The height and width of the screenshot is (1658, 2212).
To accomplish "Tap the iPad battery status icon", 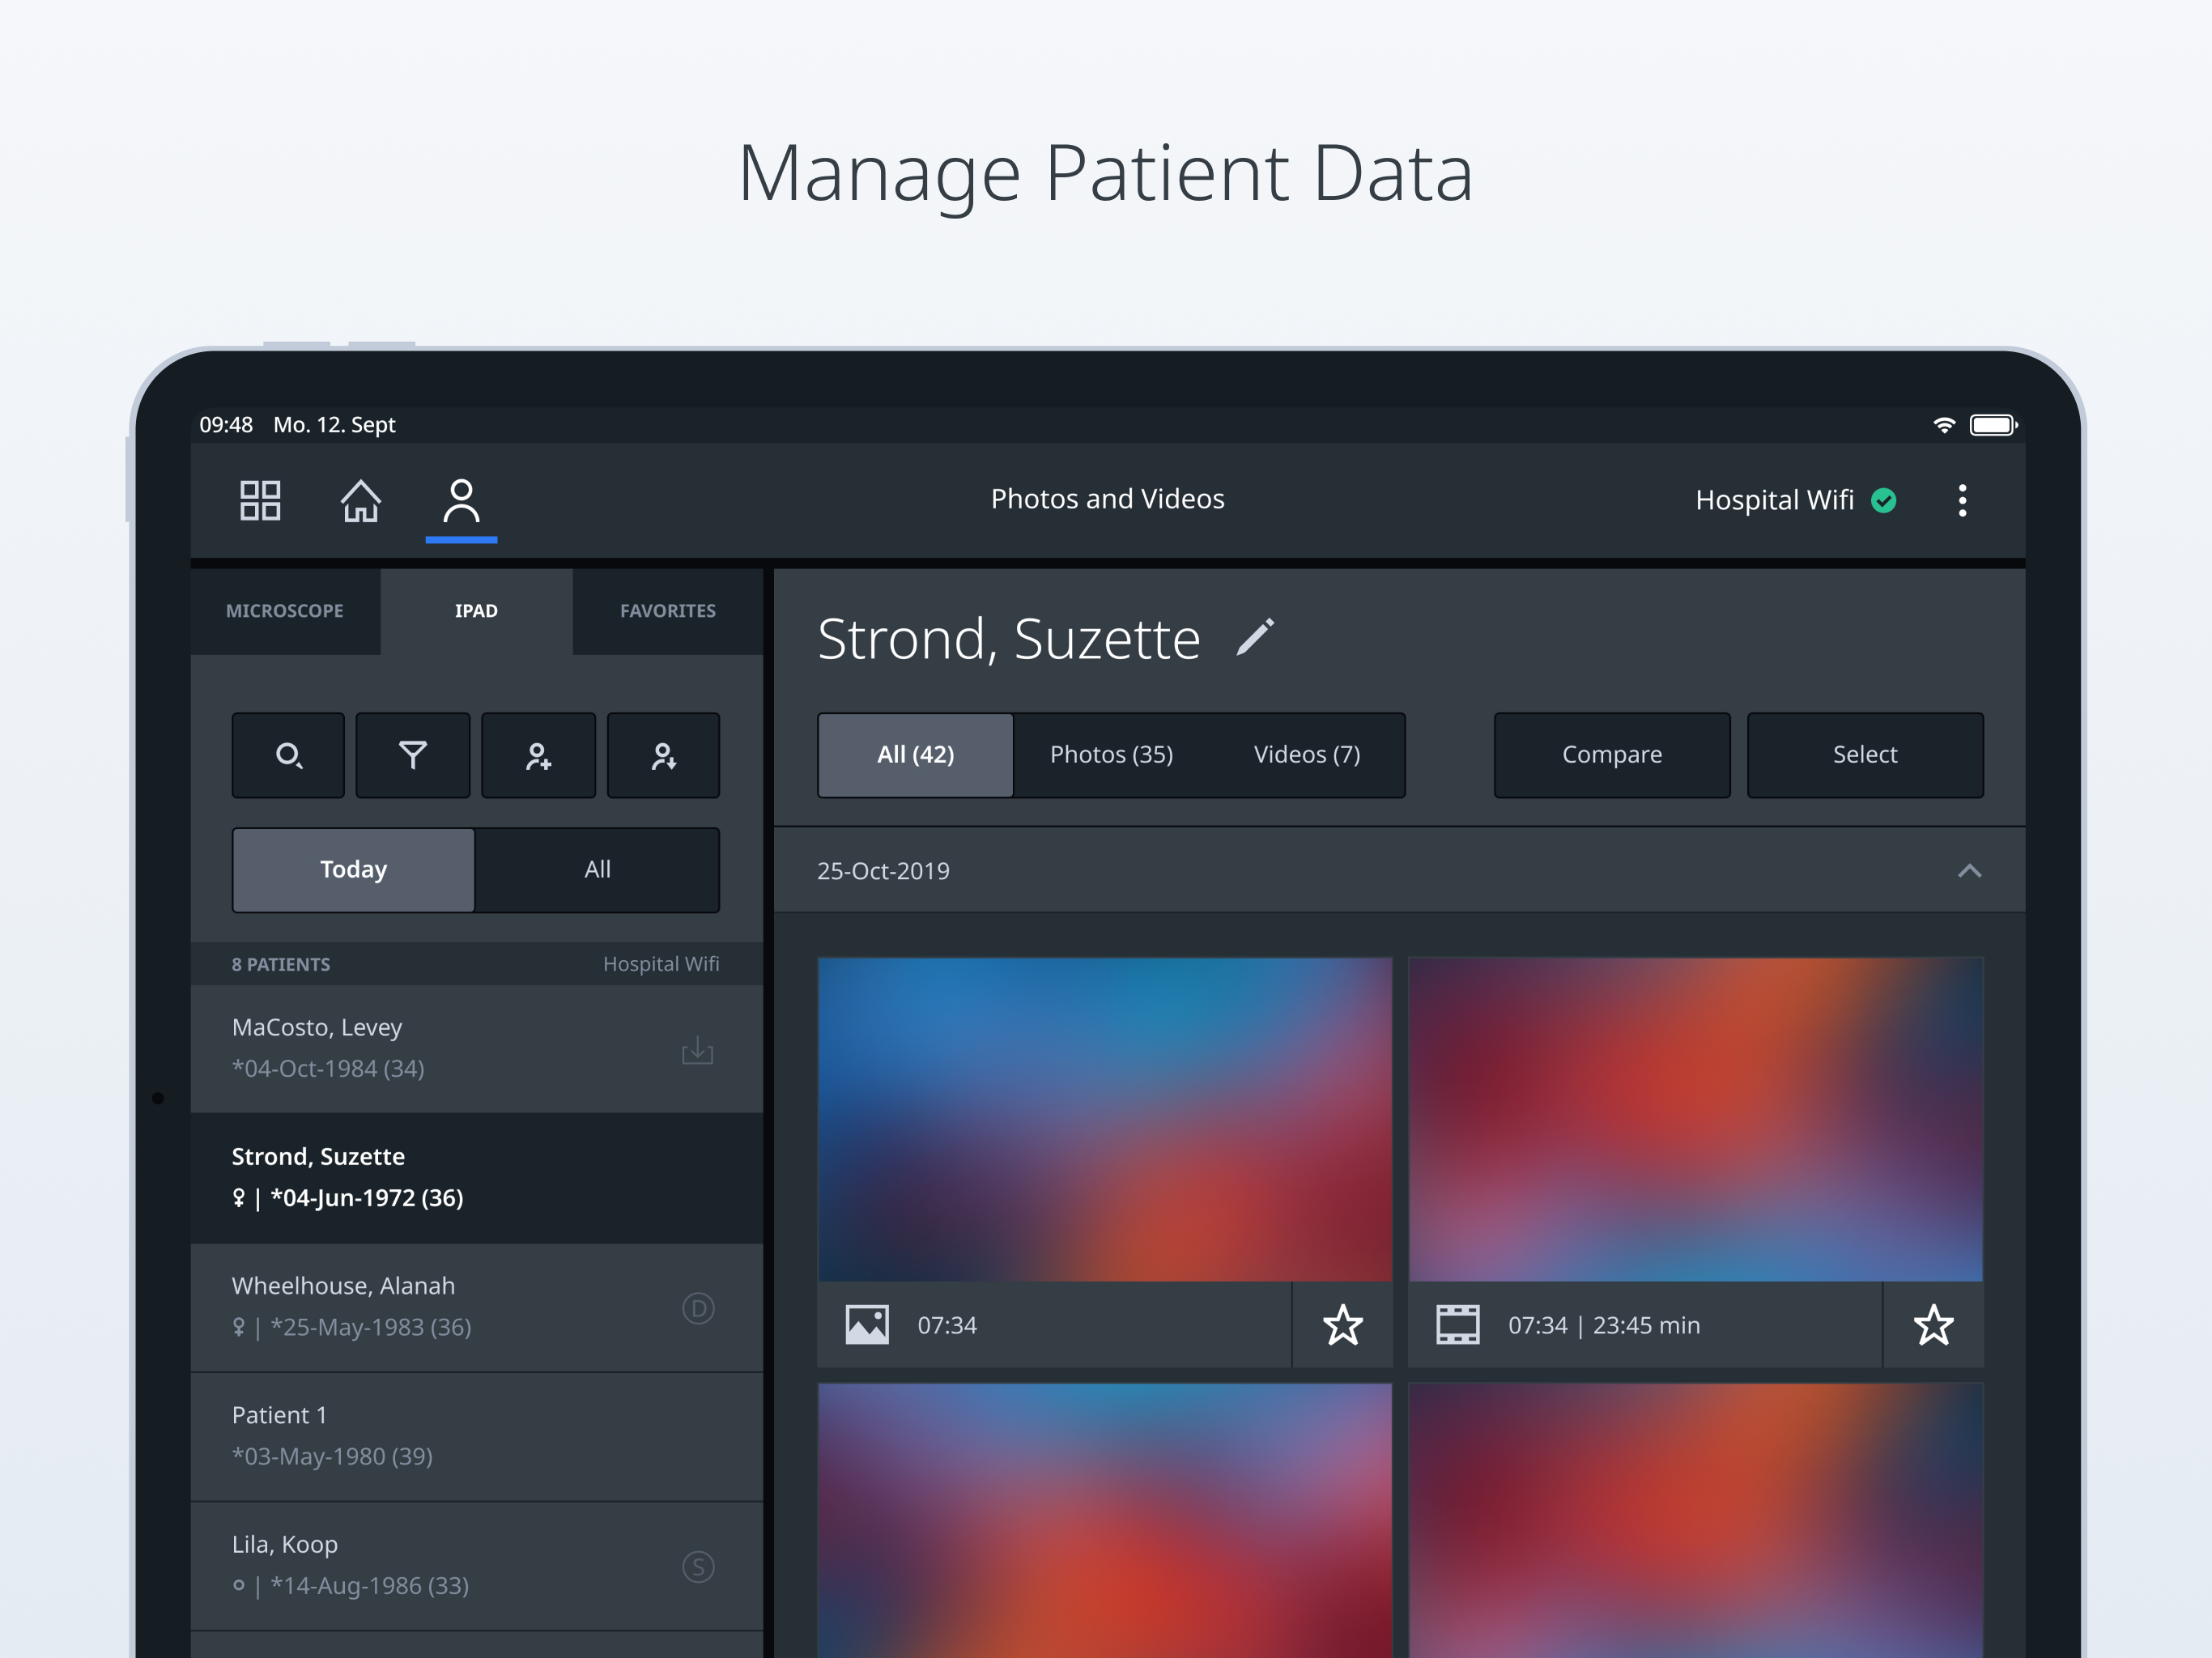I will click(1993, 425).
